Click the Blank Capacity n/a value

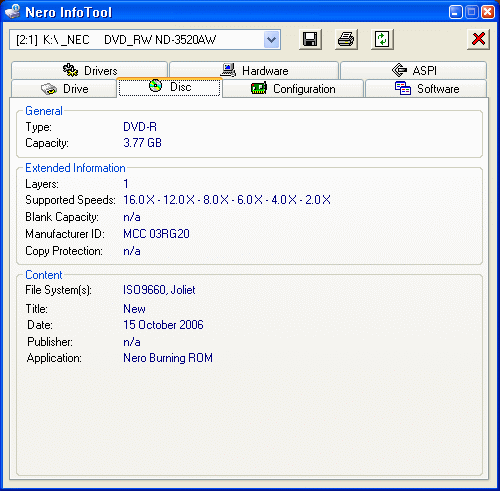pos(132,217)
